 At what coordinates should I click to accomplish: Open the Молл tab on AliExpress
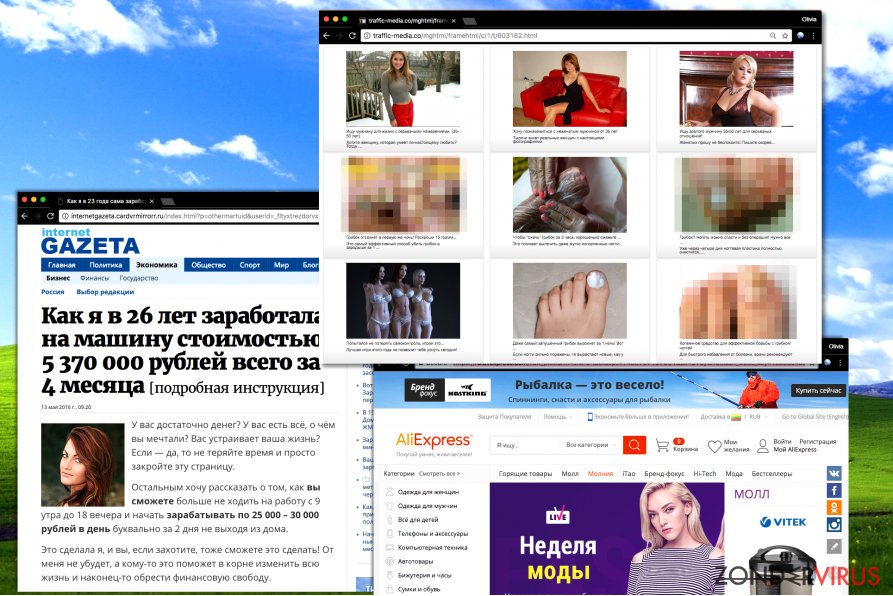(x=570, y=474)
